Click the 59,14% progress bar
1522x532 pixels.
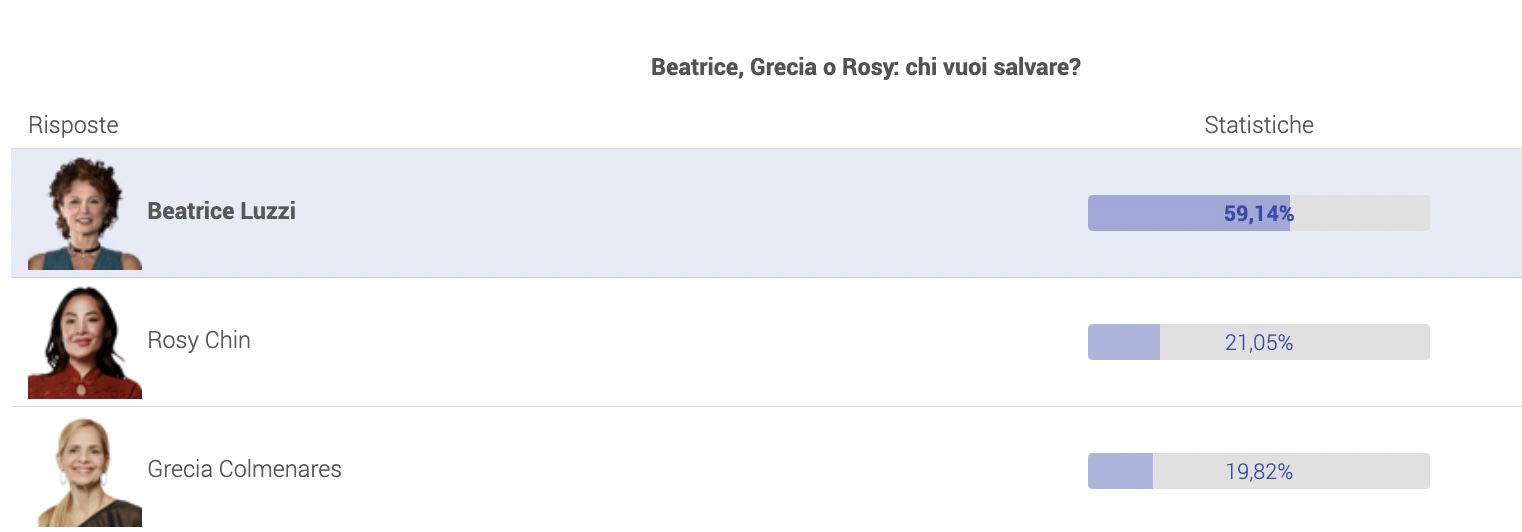[1259, 213]
